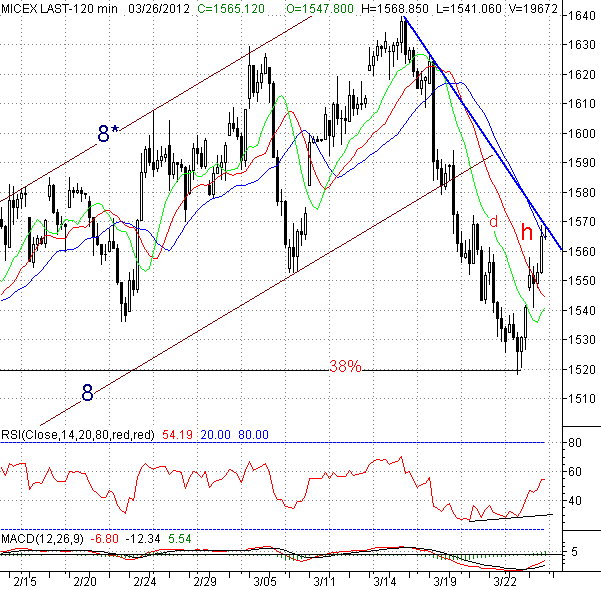The height and width of the screenshot is (590, 601).
Task: Click the open value O=1547.800
Action: 320,8
